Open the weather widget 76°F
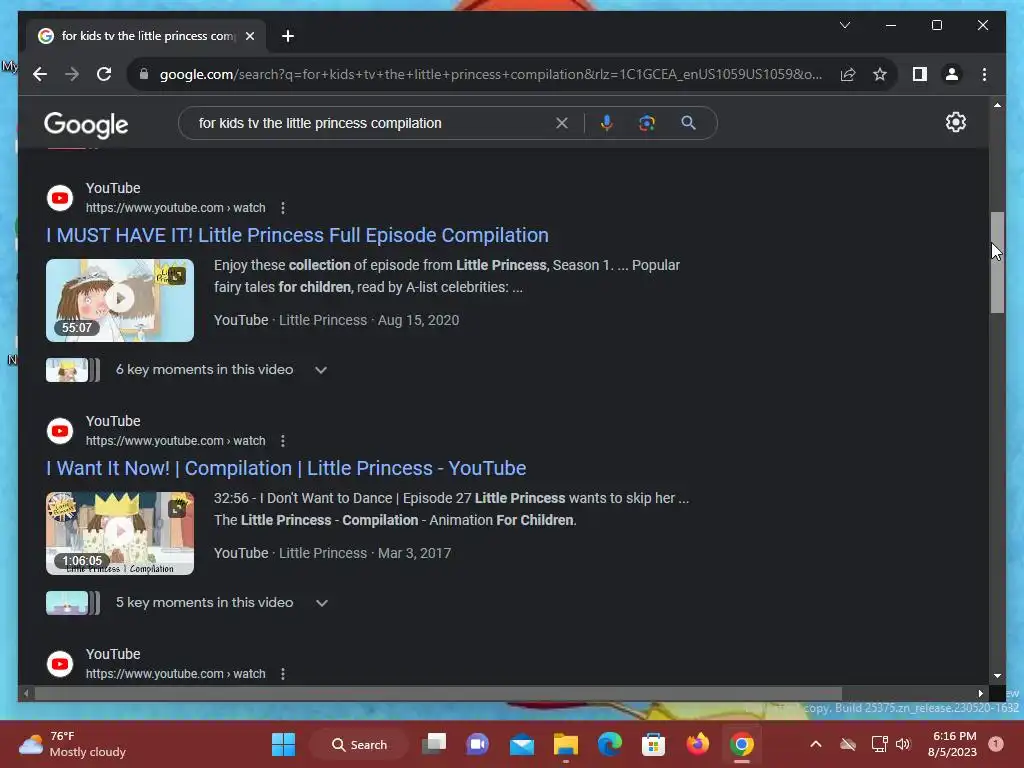 73,744
